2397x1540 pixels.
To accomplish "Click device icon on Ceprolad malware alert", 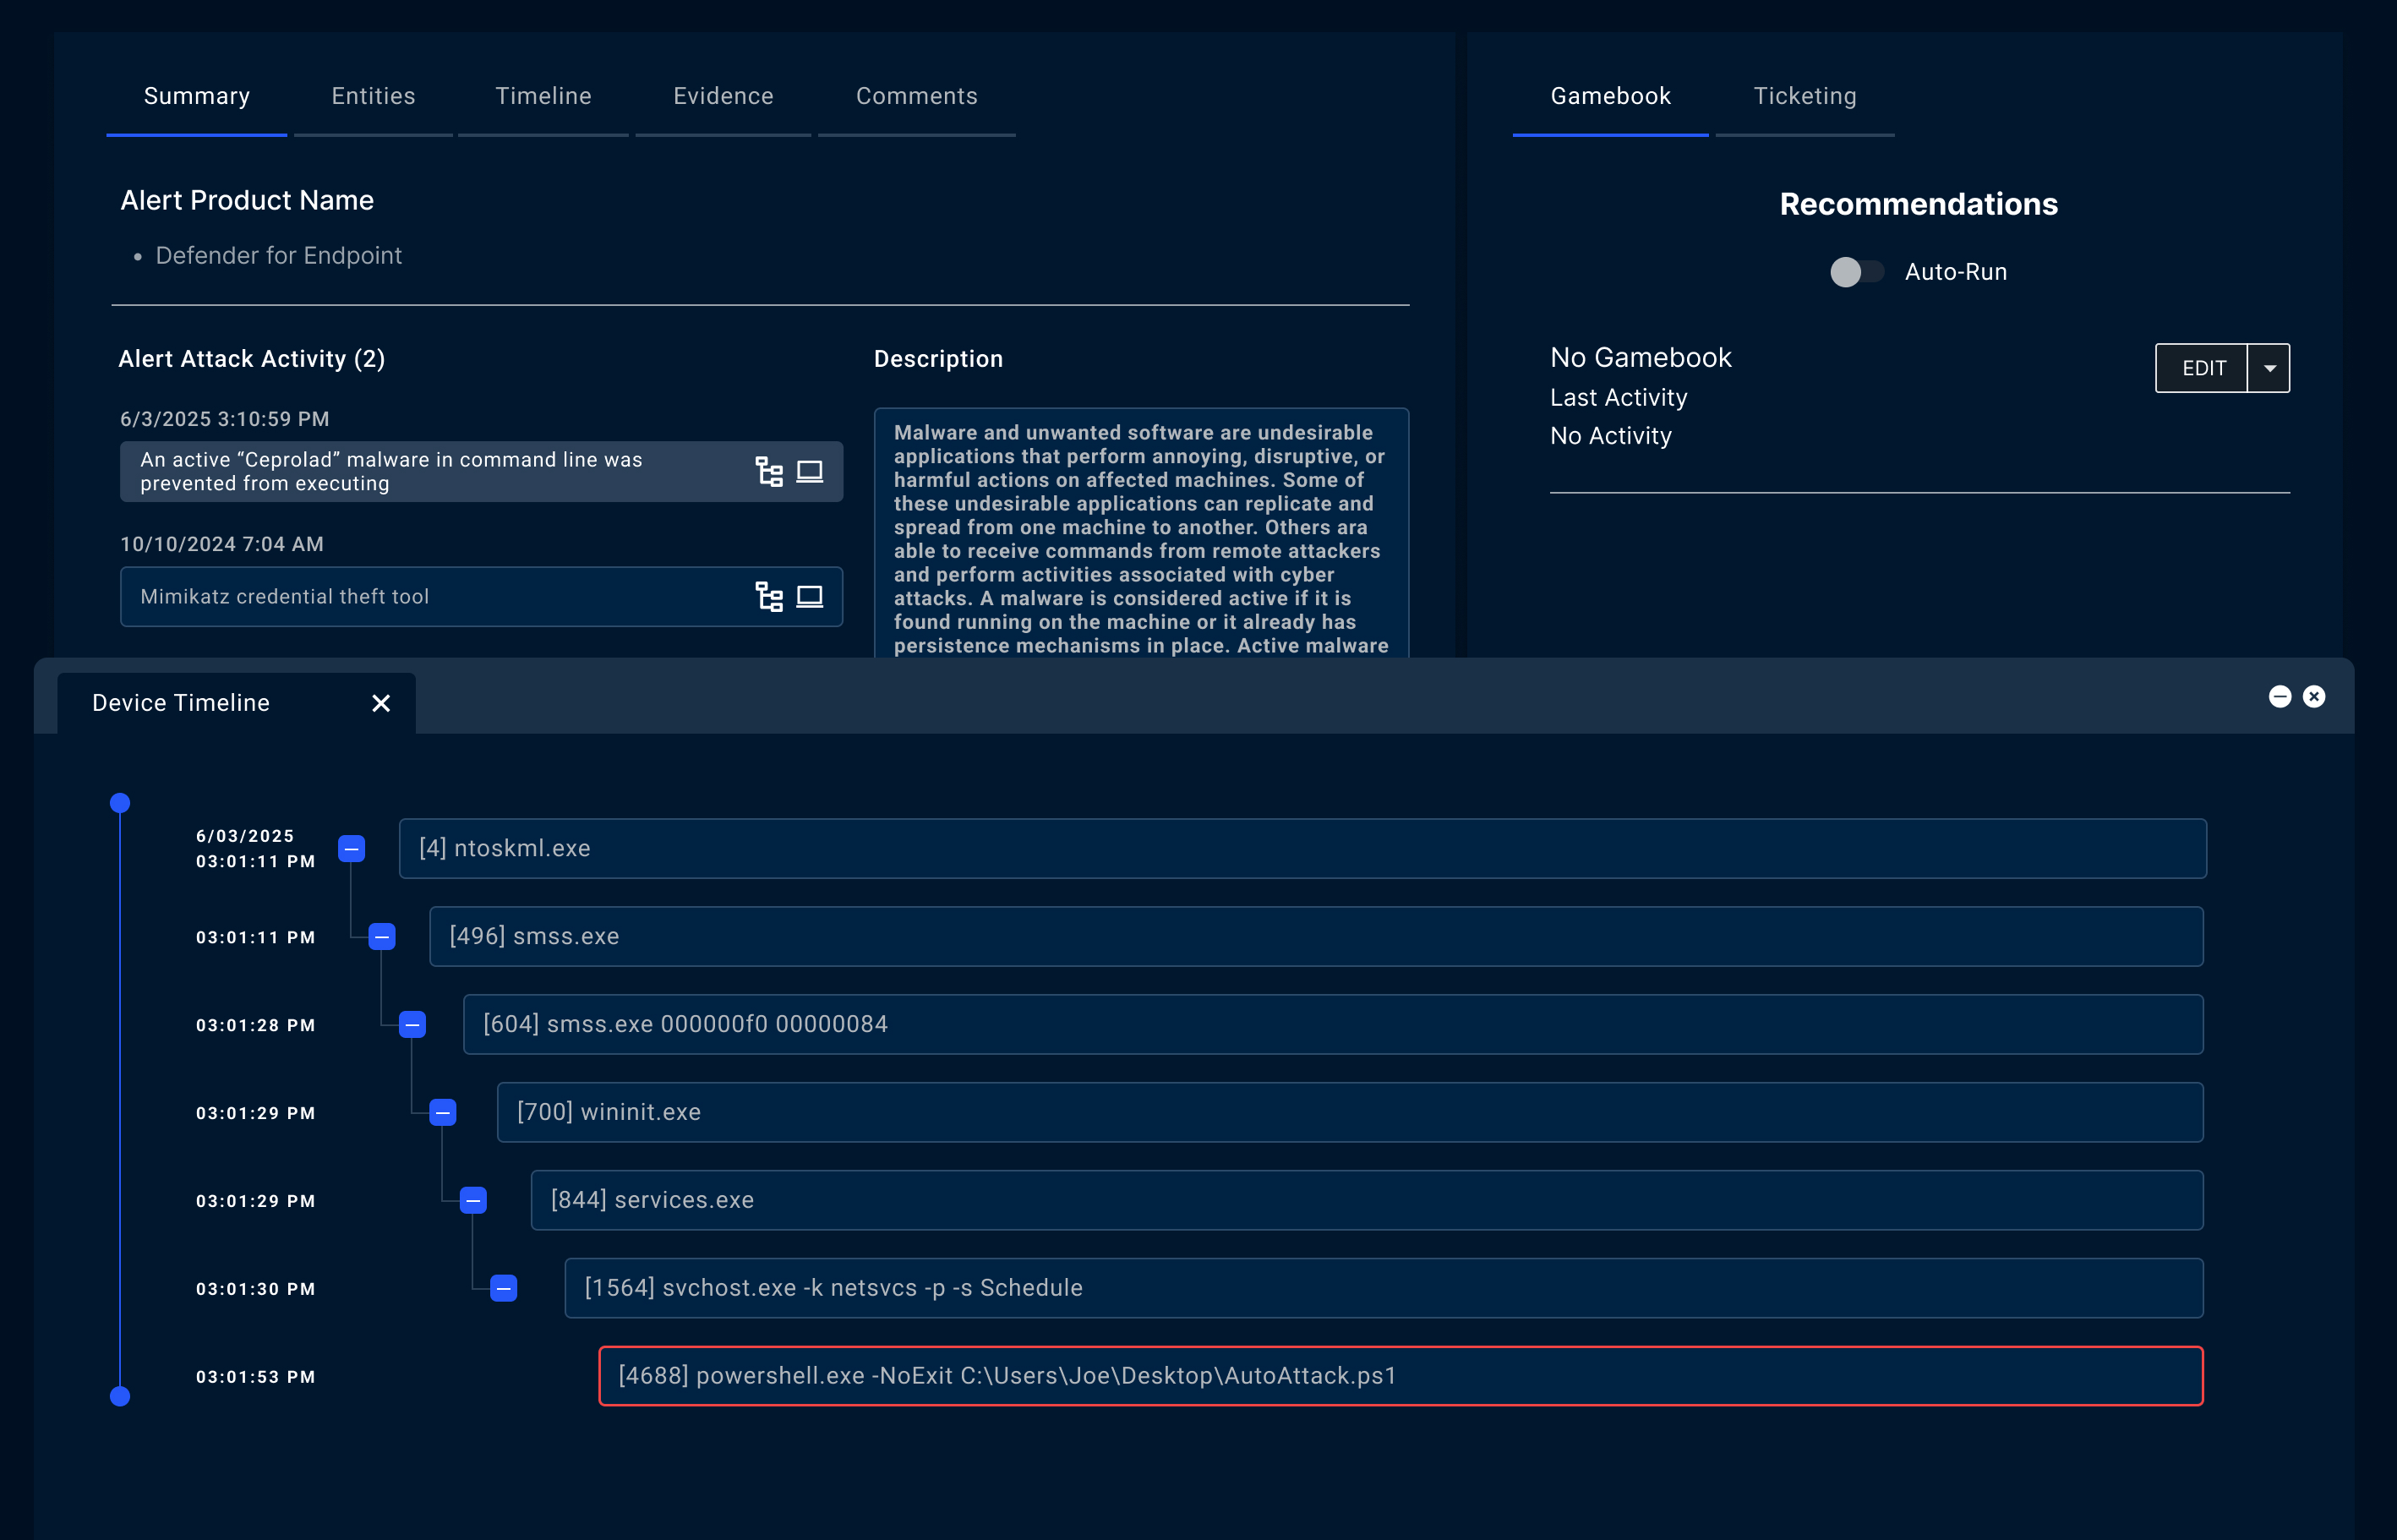I will point(809,472).
